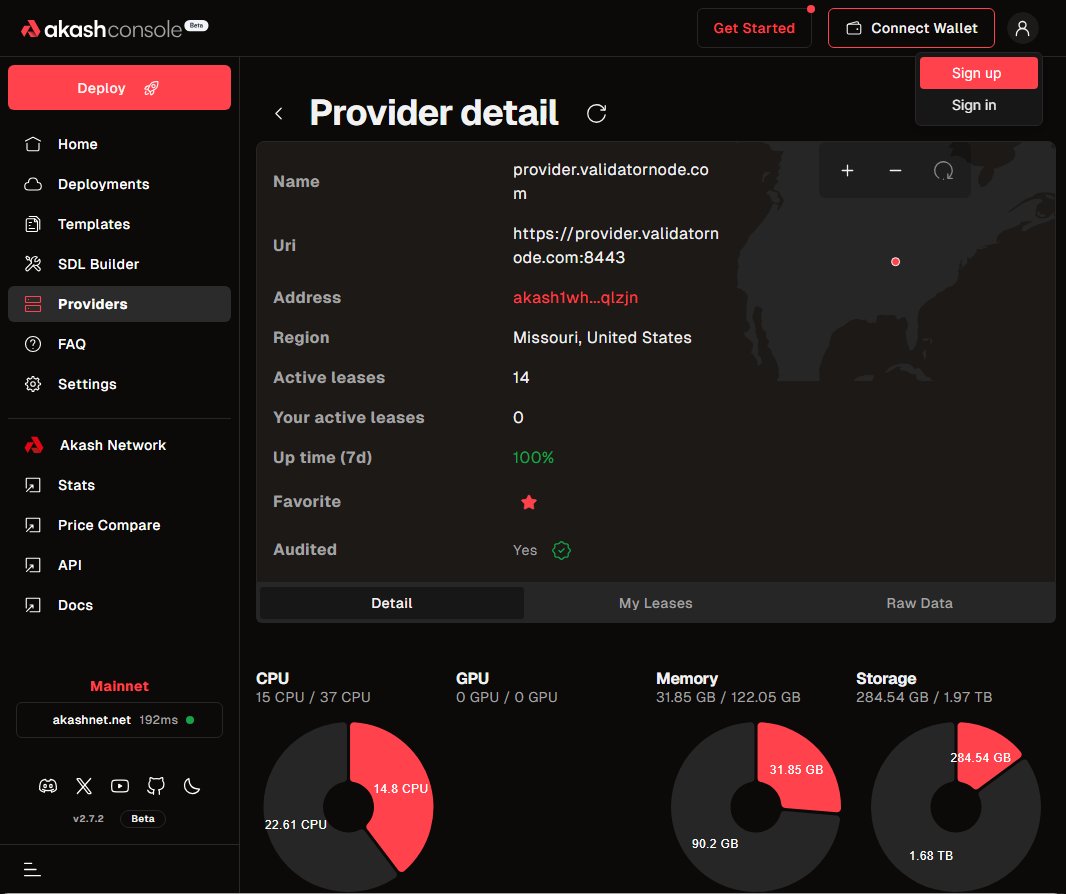Image resolution: width=1066 pixels, height=894 pixels.
Task: Open the X (Twitter) icon
Action: tap(84, 787)
